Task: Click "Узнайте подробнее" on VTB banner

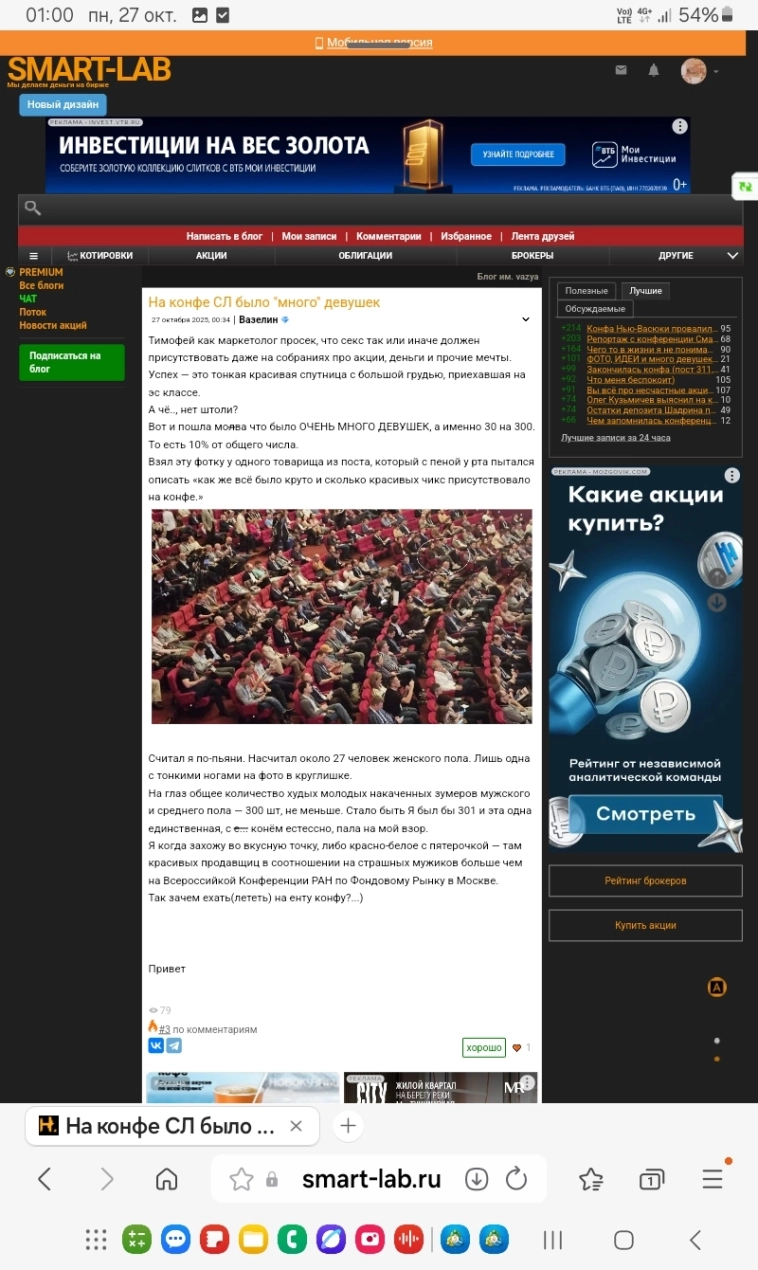Action: coord(518,155)
